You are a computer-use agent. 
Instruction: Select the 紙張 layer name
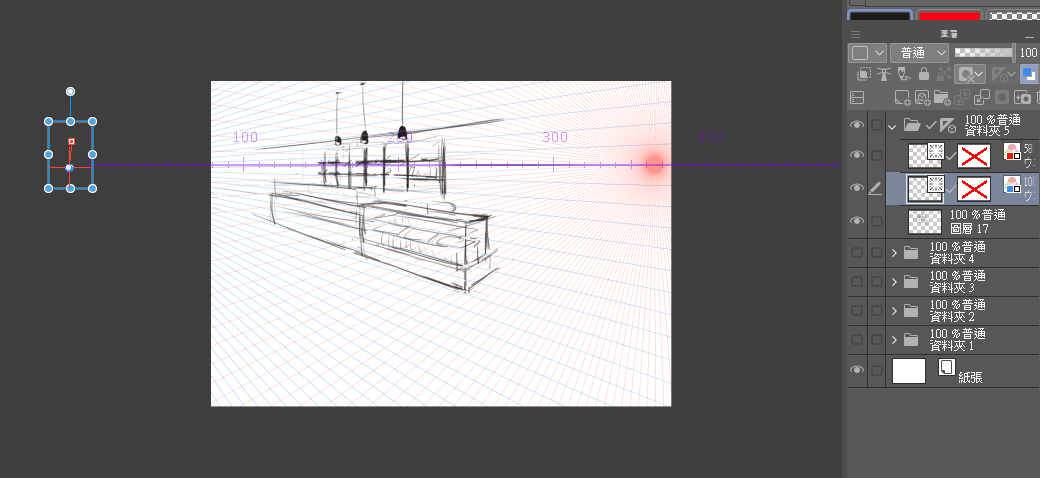tap(970, 378)
